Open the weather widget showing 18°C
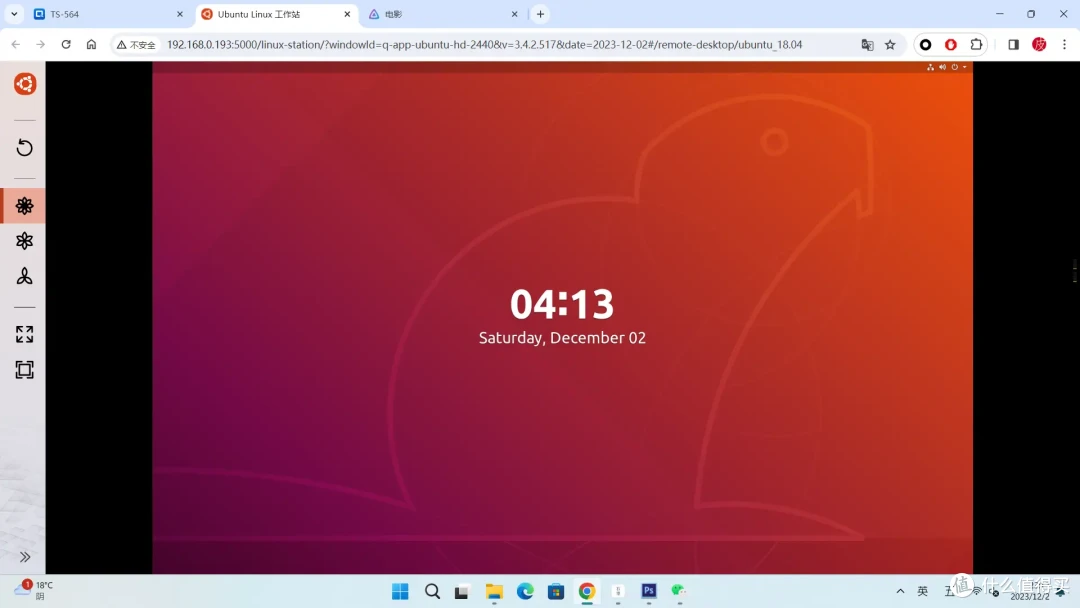Image resolution: width=1080 pixels, height=608 pixels. pyautogui.click(x=34, y=590)
